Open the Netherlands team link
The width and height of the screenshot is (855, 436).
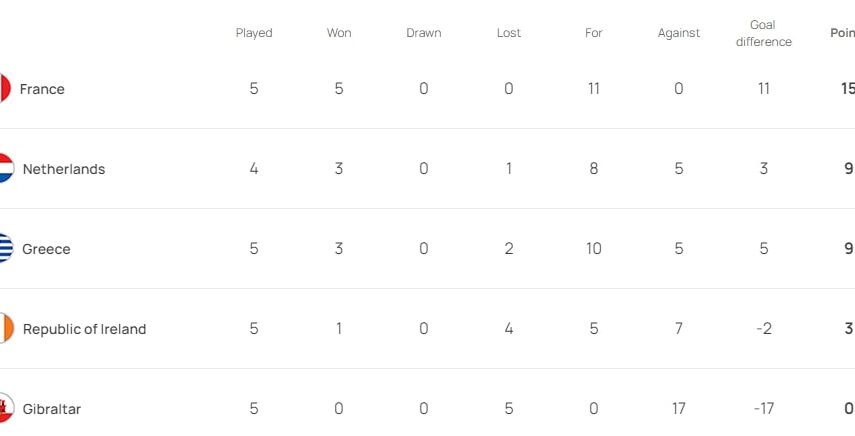64,169
